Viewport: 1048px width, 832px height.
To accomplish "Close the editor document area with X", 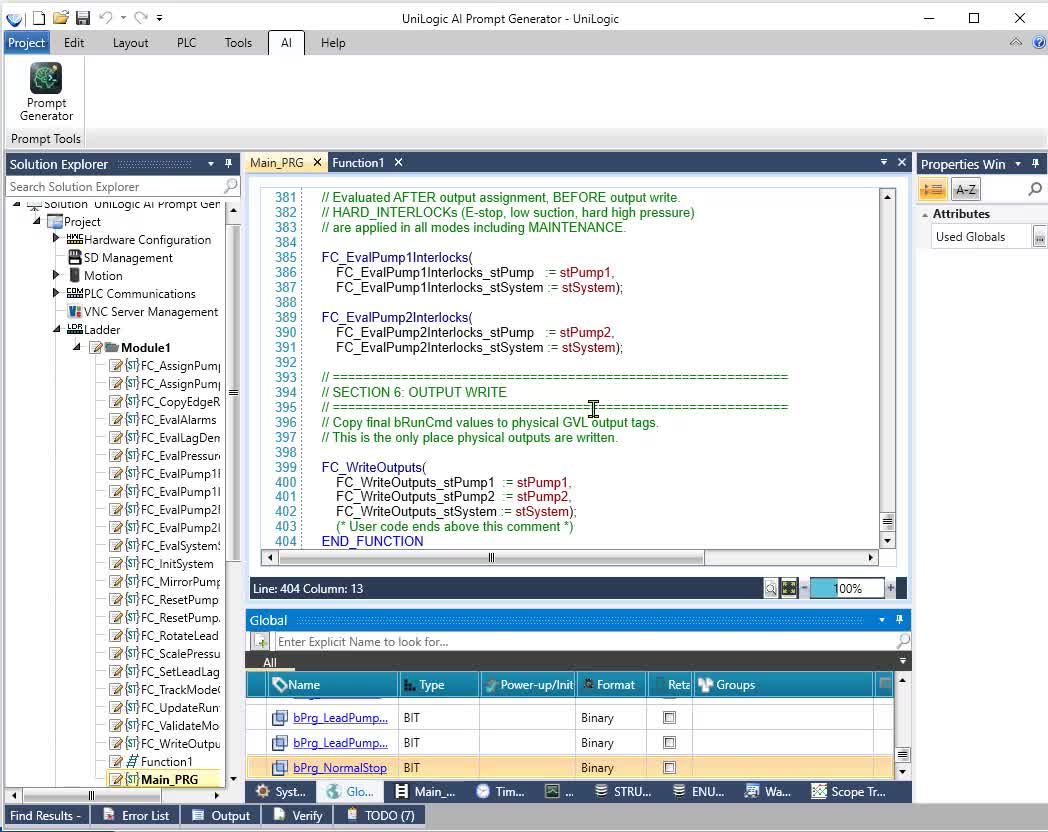I will pos(902,162).
